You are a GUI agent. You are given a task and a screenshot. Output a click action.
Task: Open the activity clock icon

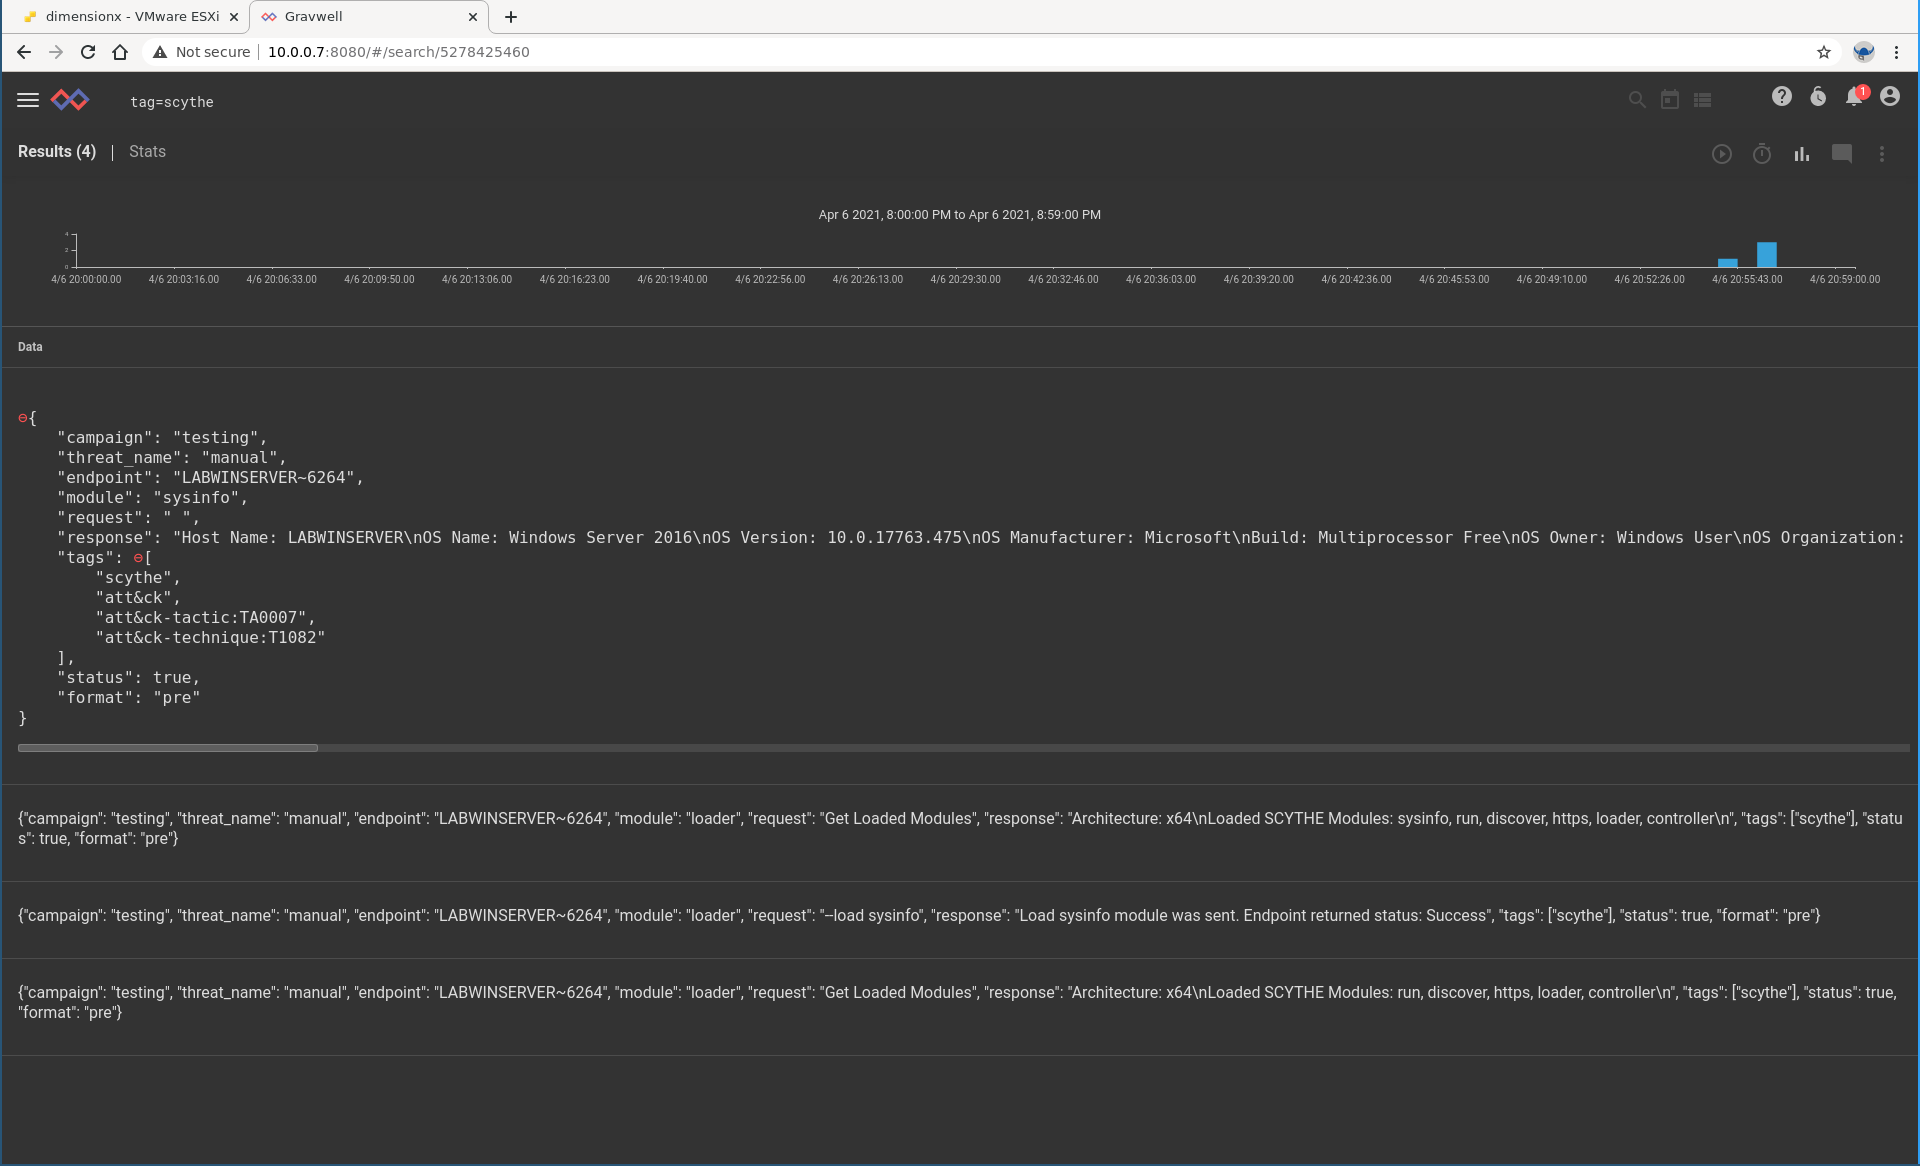click(1818, 96)
